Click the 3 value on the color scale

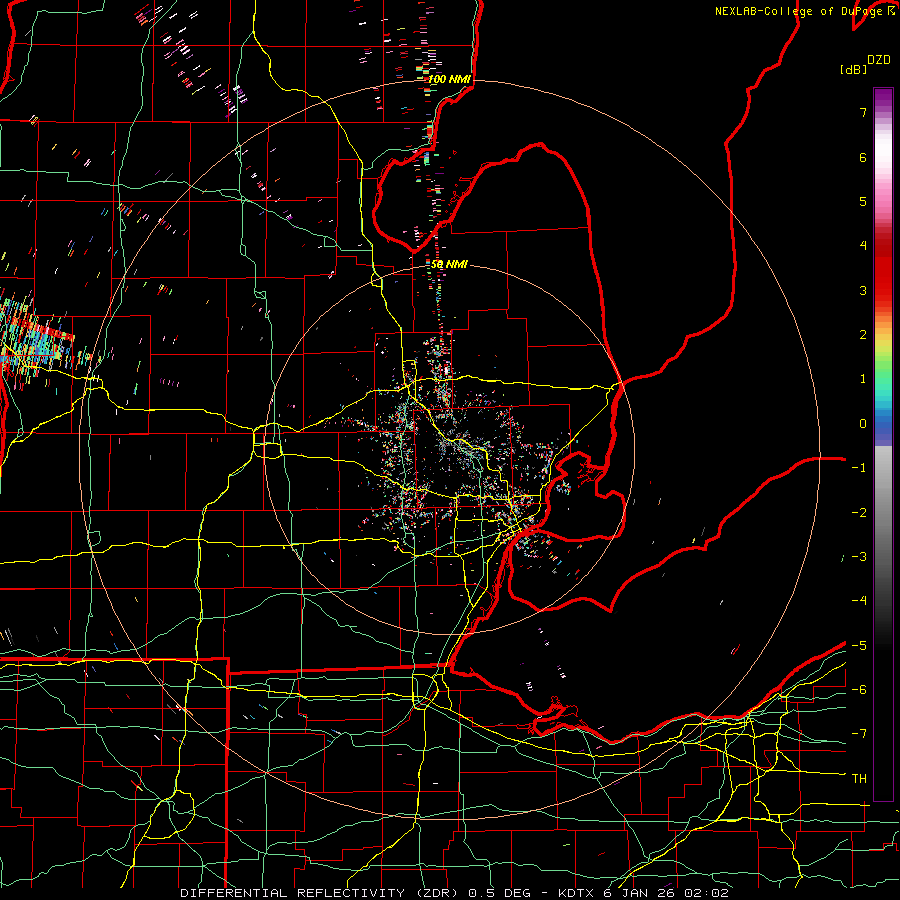(x=863, y=290)
